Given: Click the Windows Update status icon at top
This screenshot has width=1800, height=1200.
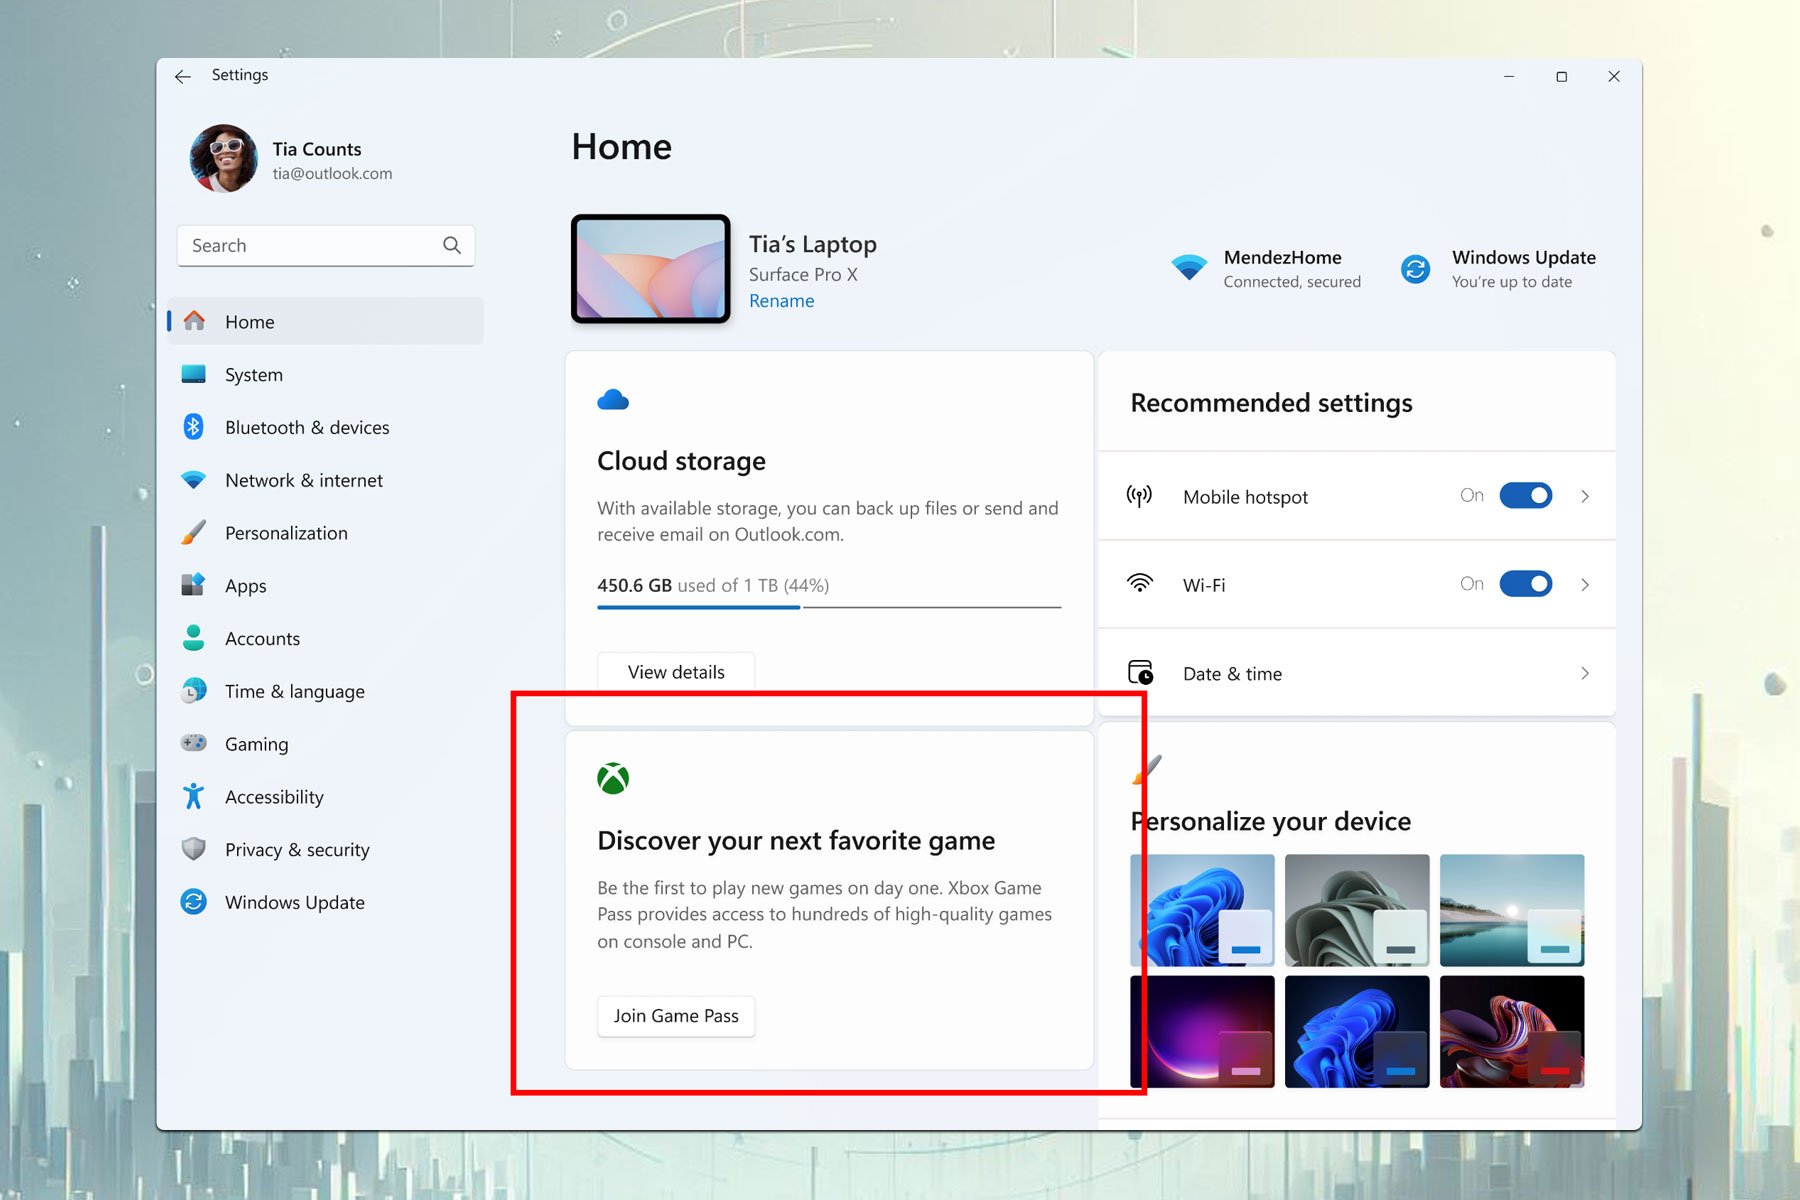Looking at the screenshot, I should pyautogui.click(x=1415, y=269).
